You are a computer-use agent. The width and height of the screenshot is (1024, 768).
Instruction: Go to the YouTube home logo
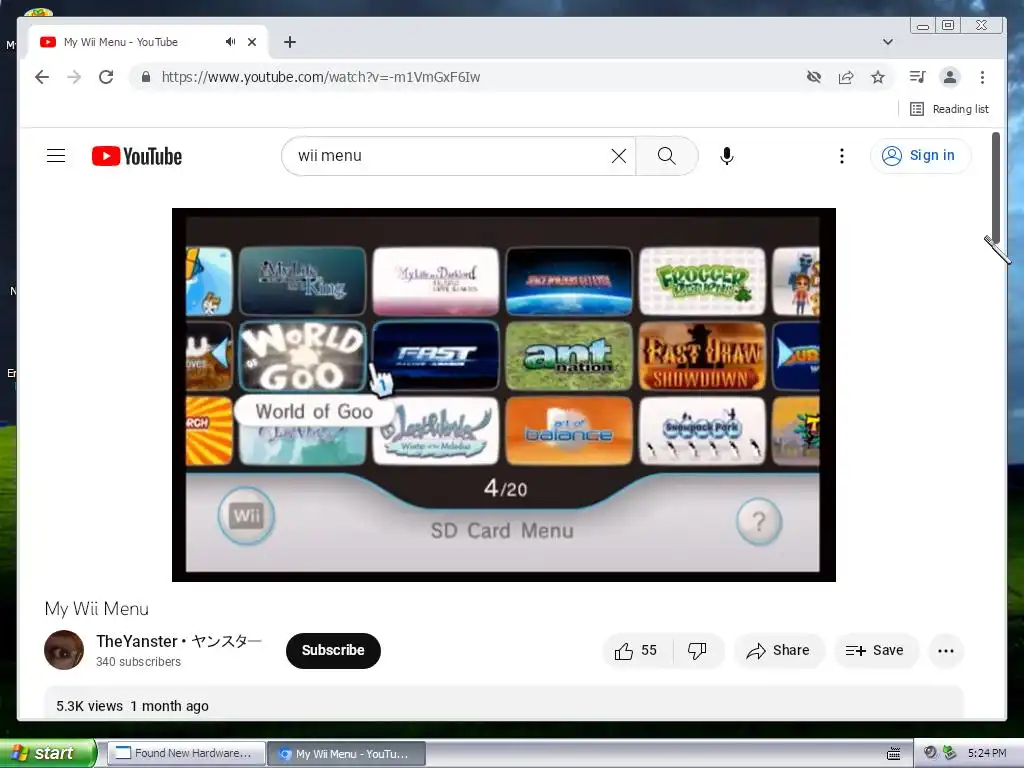point(137,156)
